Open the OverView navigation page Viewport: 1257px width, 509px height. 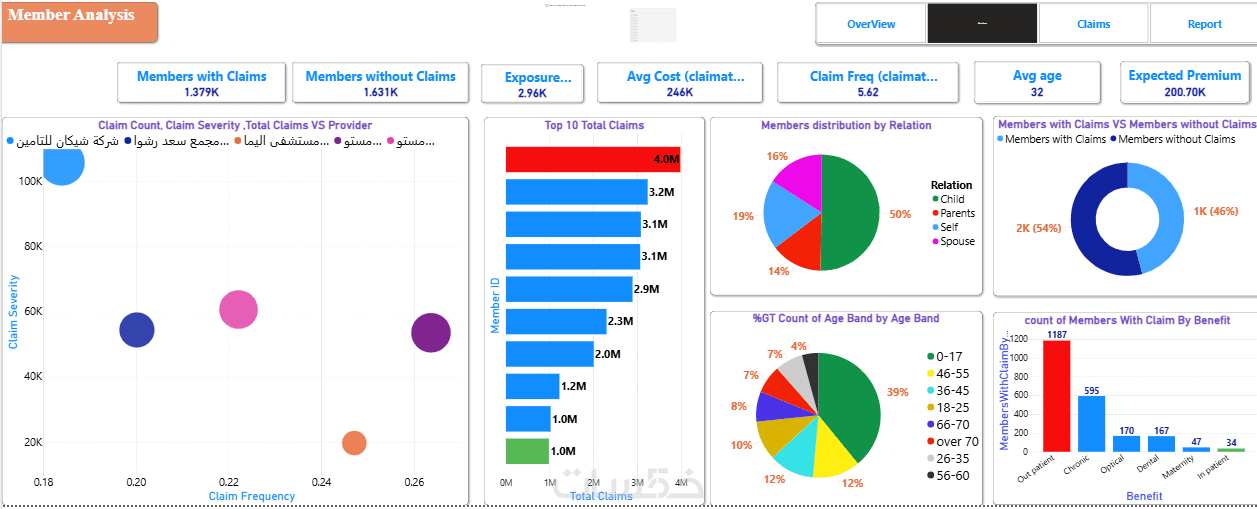[871, 24]
